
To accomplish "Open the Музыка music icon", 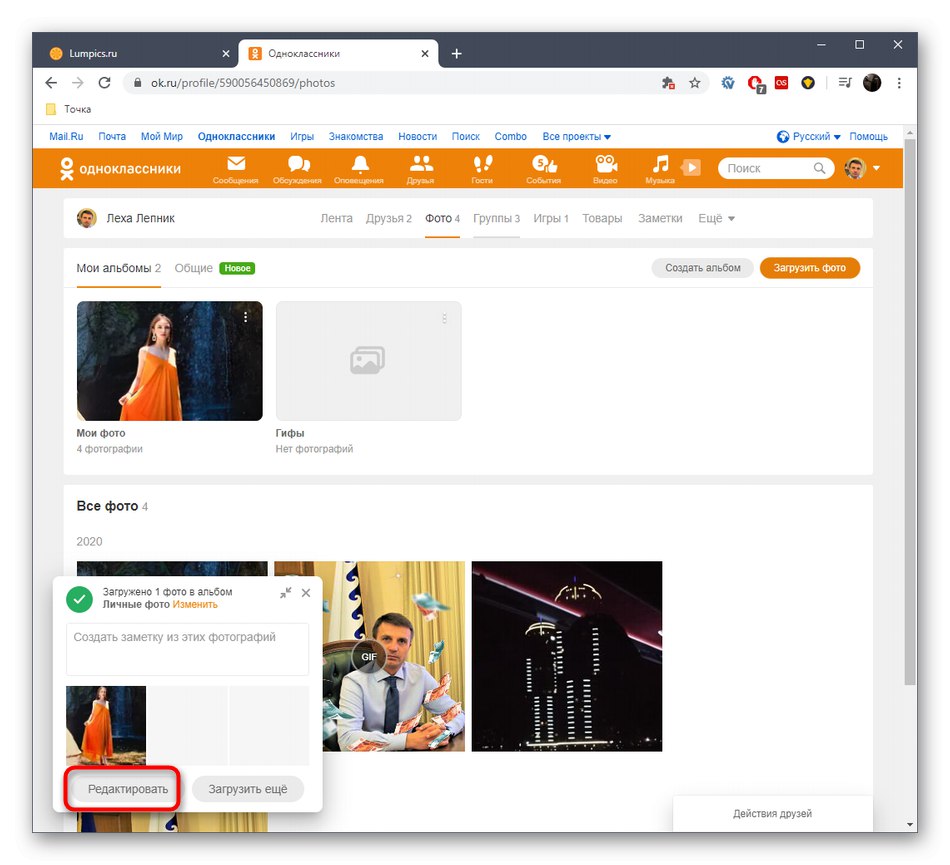I will 660,169.
